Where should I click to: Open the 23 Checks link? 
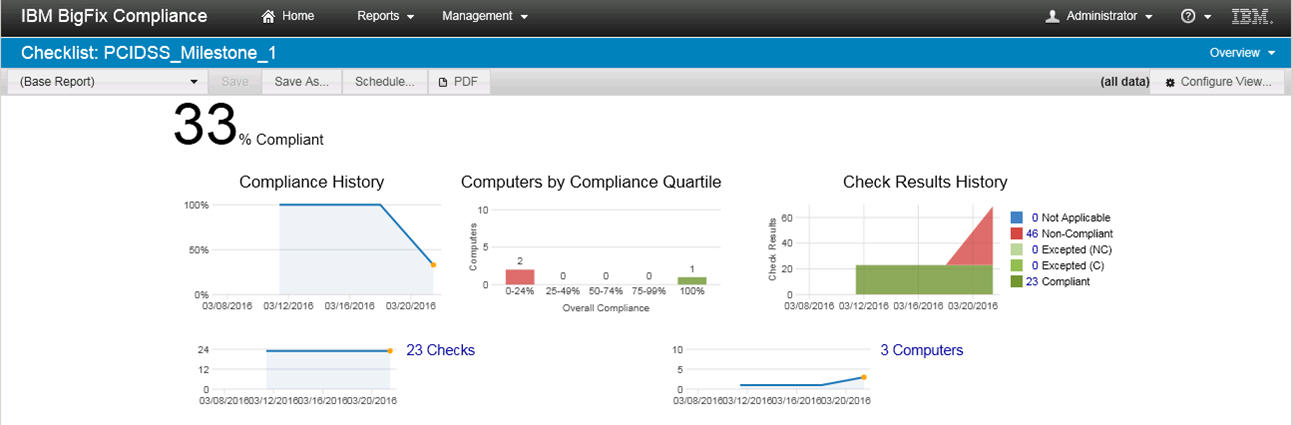tap(440, 350)
